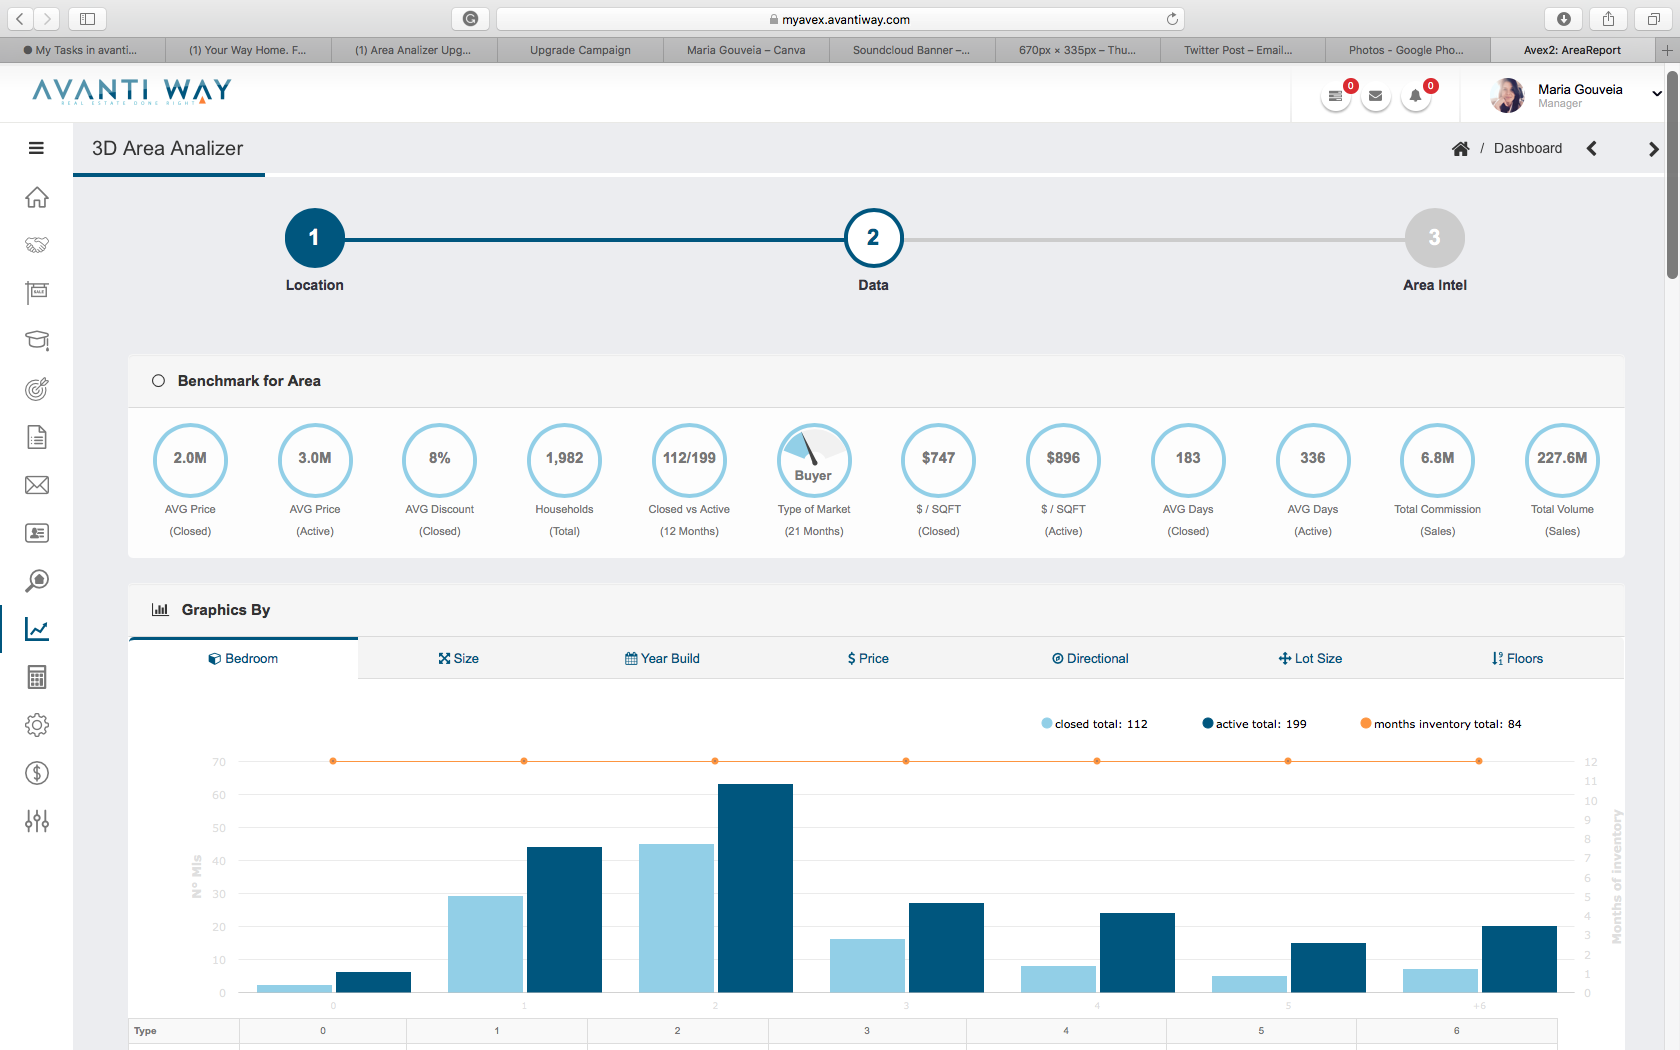Screen dimensions: 1680x1050
Task: Open the calculator icon in sidebar
Action: (37, 677)
